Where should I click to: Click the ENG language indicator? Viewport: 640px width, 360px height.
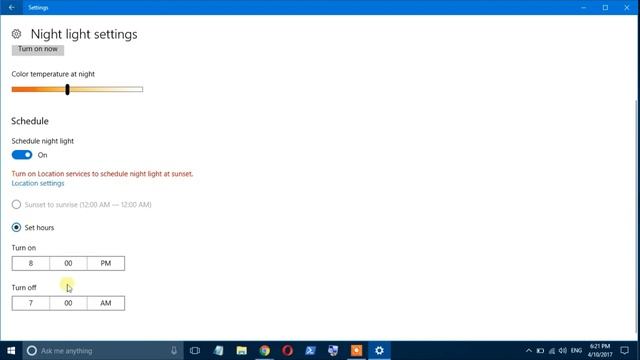pyautogui.click(x=576, y=351)
